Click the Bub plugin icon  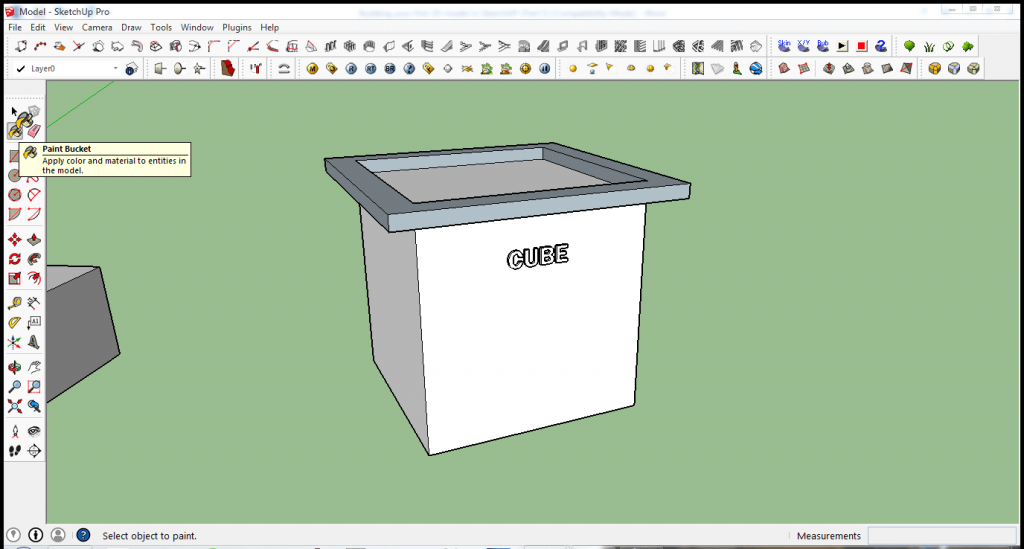point(823,46)
